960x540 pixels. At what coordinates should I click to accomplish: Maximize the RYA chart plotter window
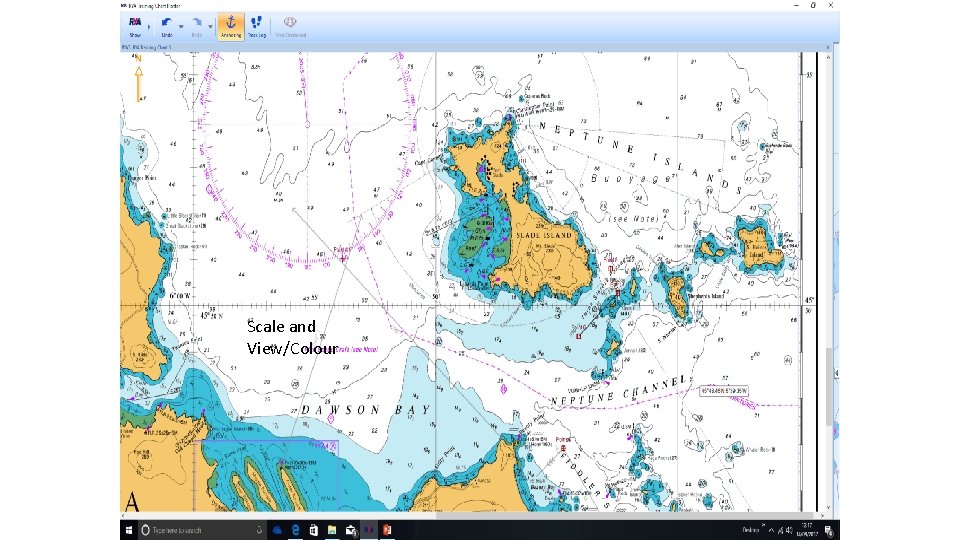(813, 5)
